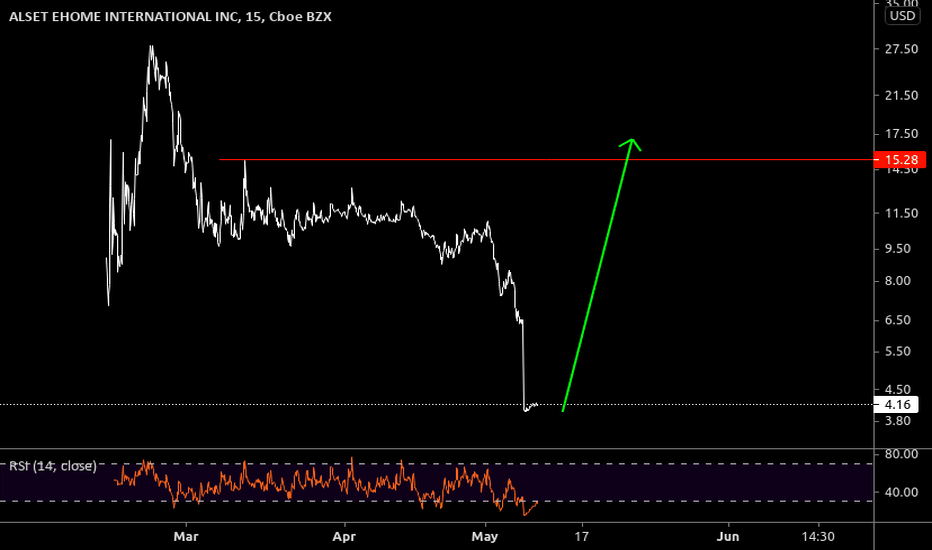932x550 pixels.
Task: Click the 17 date label
Action: coord(581,536)
